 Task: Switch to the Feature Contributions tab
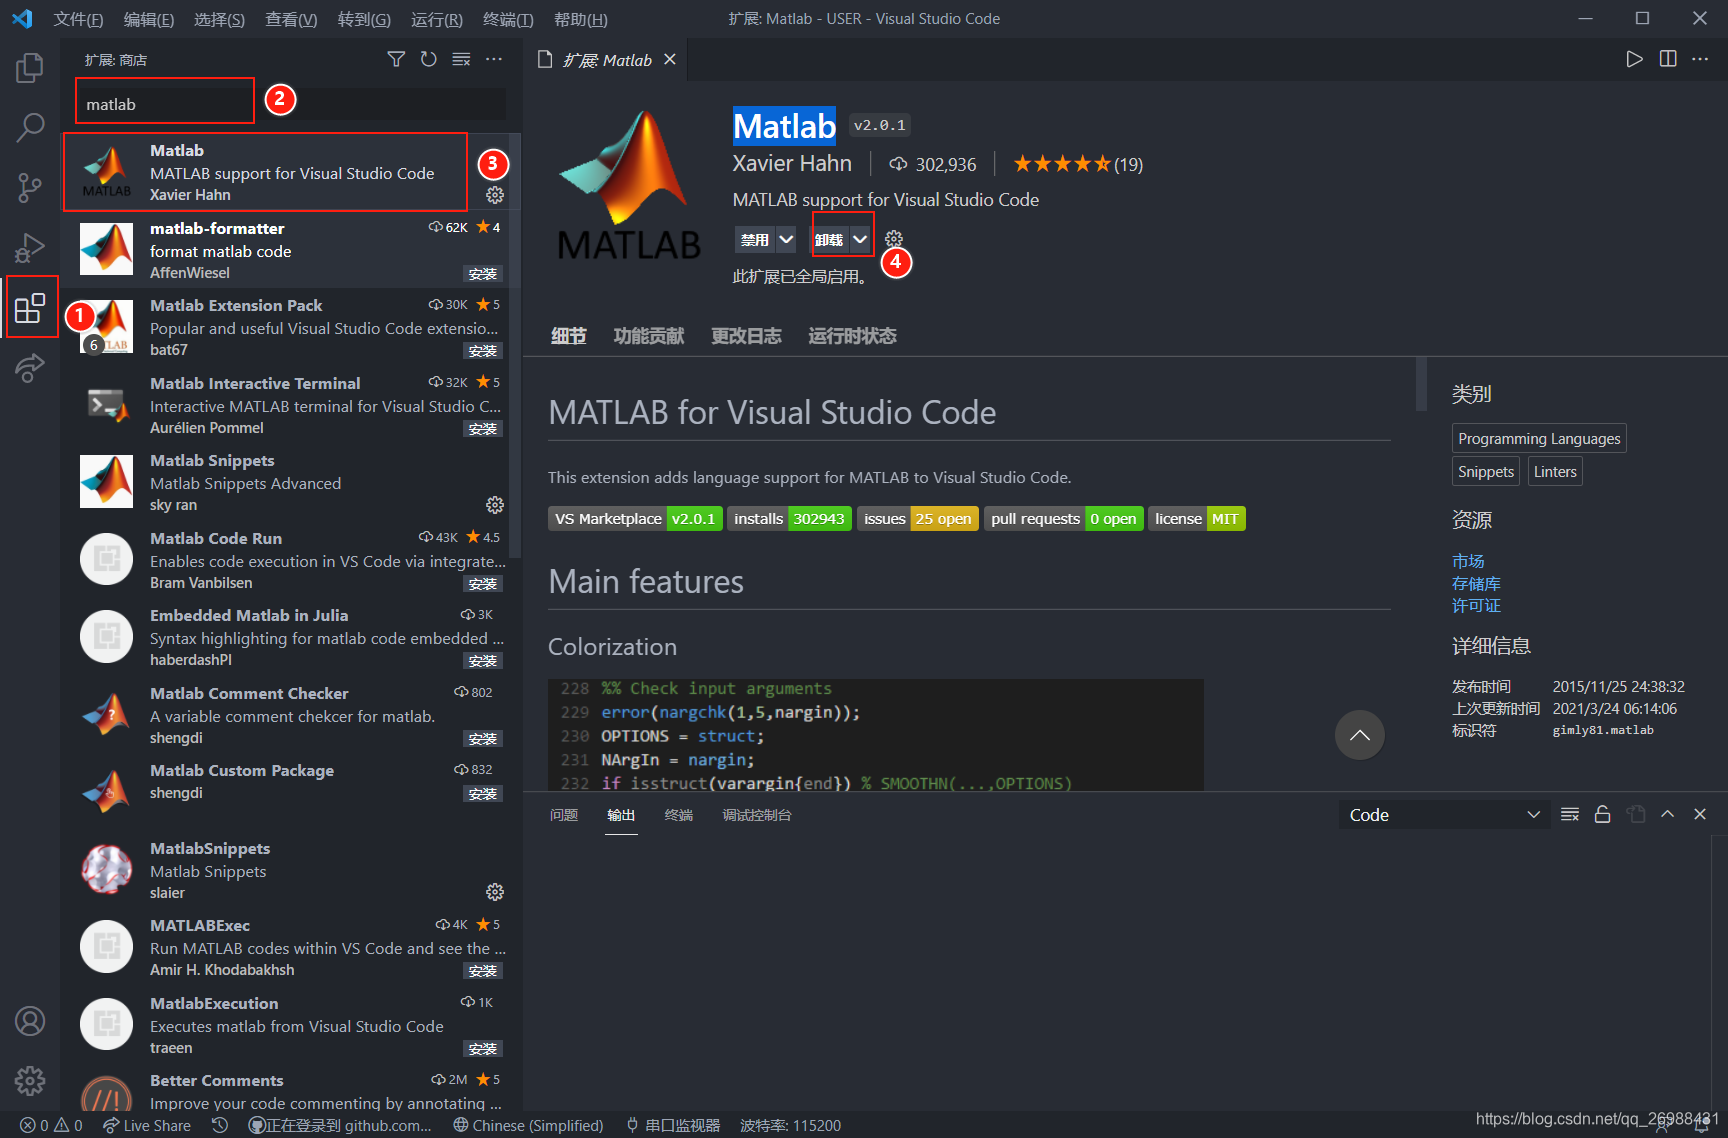[648, 336]
